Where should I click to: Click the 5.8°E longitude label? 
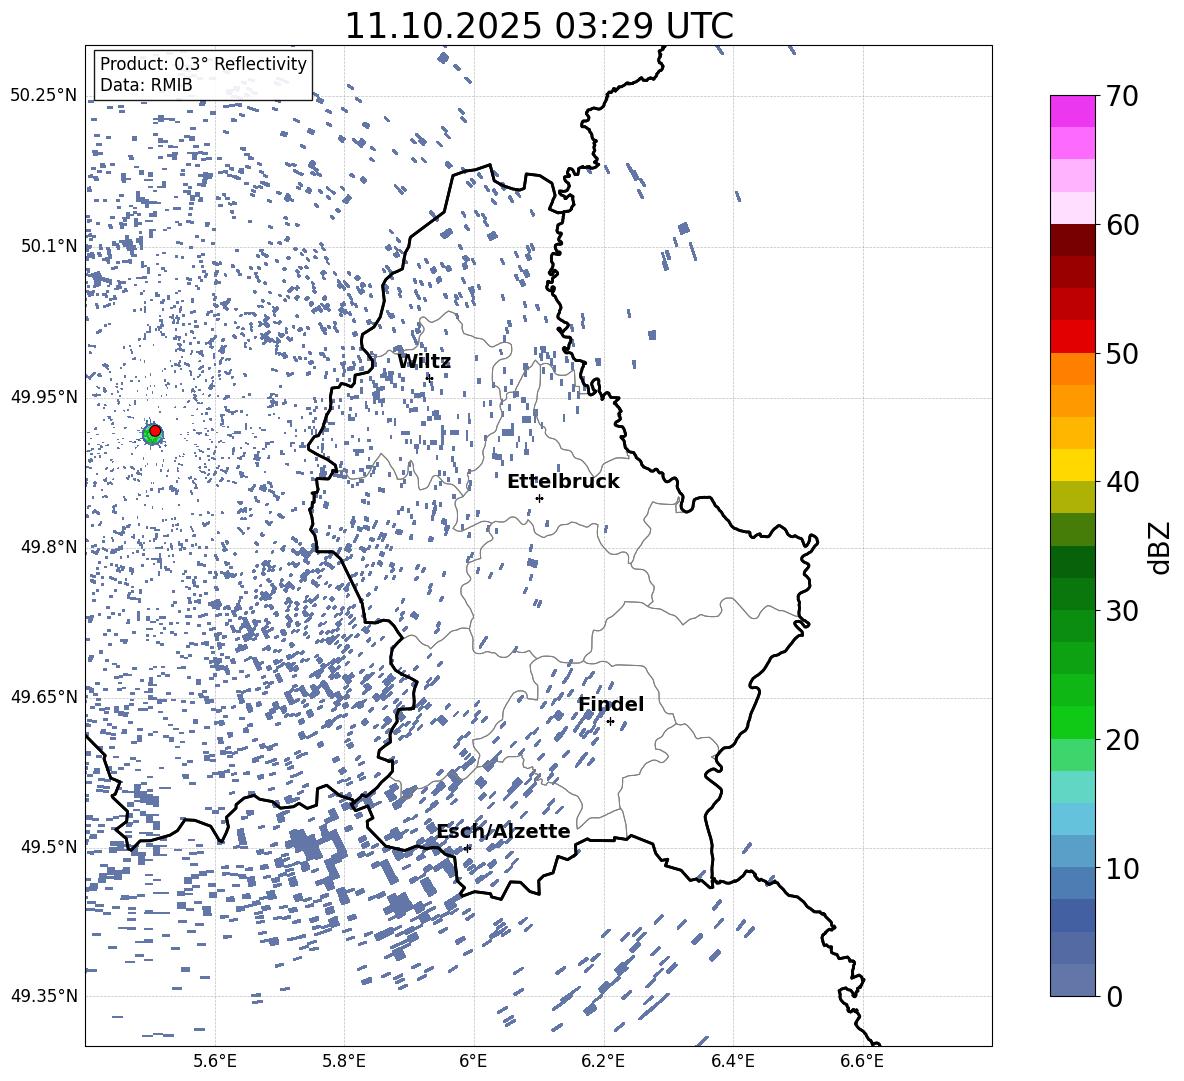(x=344, y=1061)
